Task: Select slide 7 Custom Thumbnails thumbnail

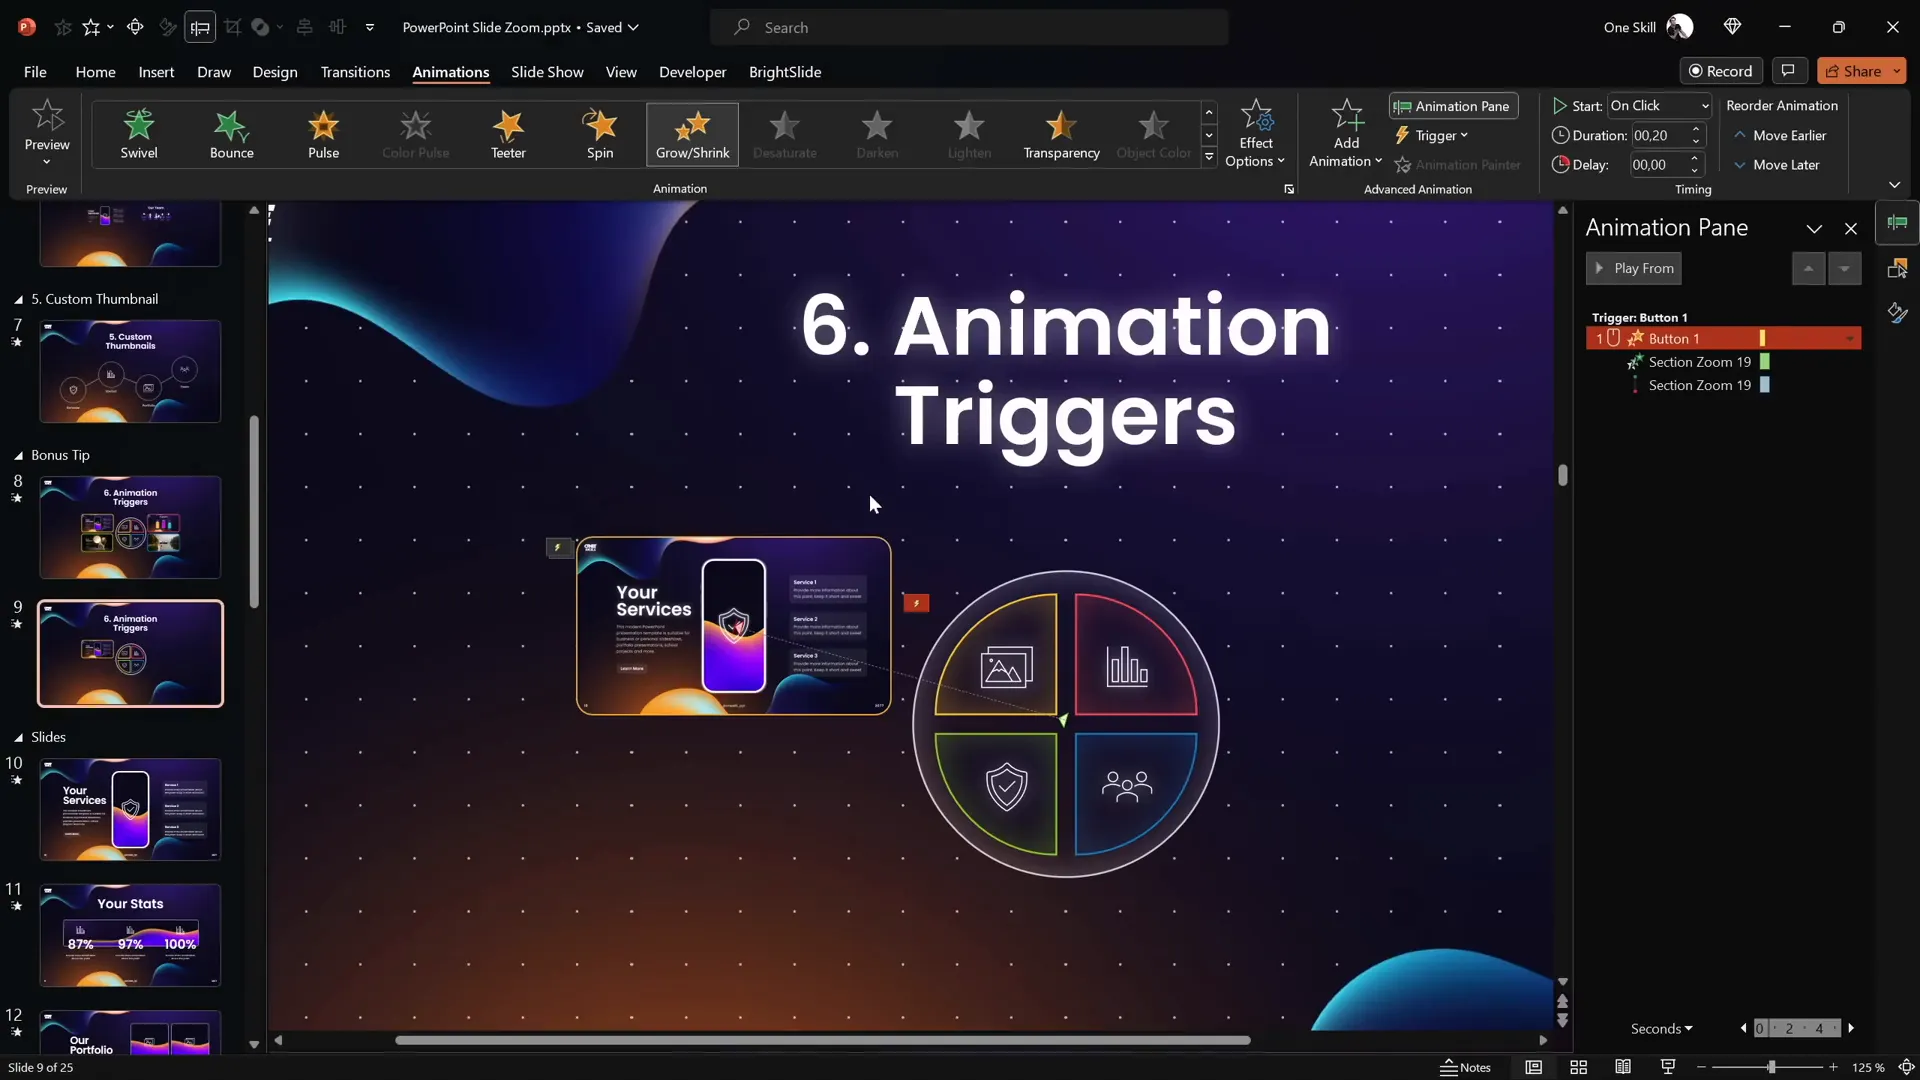Action: point(130,371)
